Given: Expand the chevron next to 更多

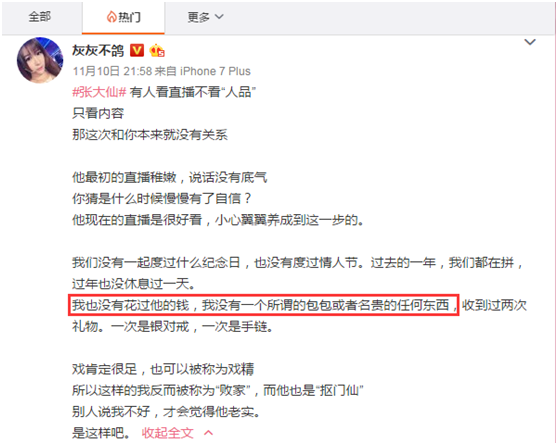Looking at the screenshot, I should (x=219, y=17).
